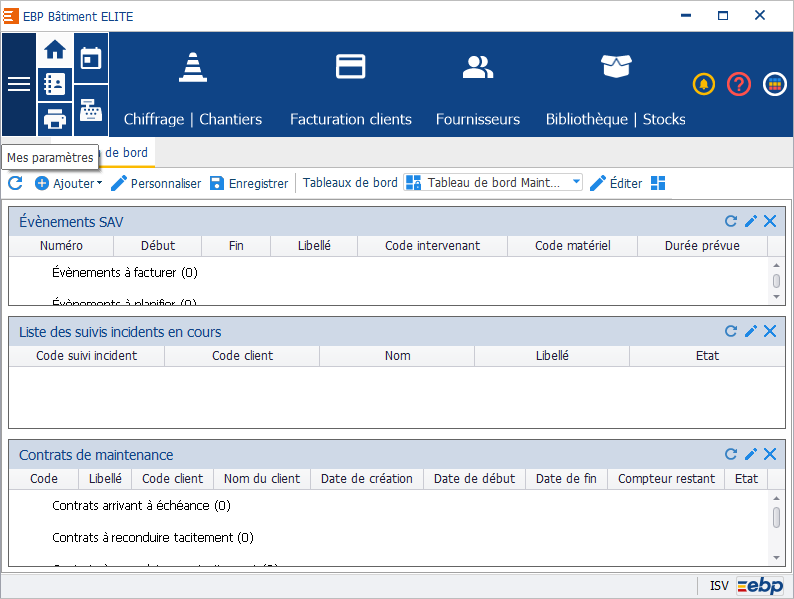Open the address book contacts icon
This screenshot has height=599, width=794.
pyautogui.click(x=55, y=84)
